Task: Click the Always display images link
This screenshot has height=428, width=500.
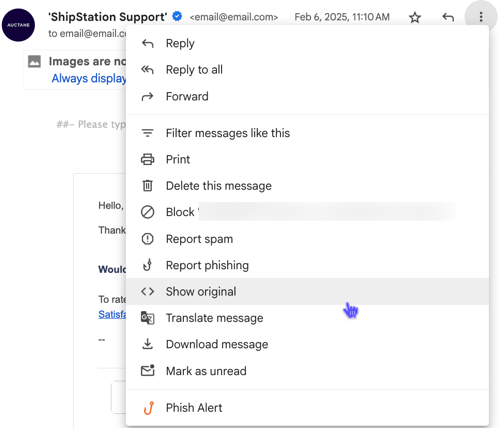Action: pyautogui.click(x=89, y=78)
